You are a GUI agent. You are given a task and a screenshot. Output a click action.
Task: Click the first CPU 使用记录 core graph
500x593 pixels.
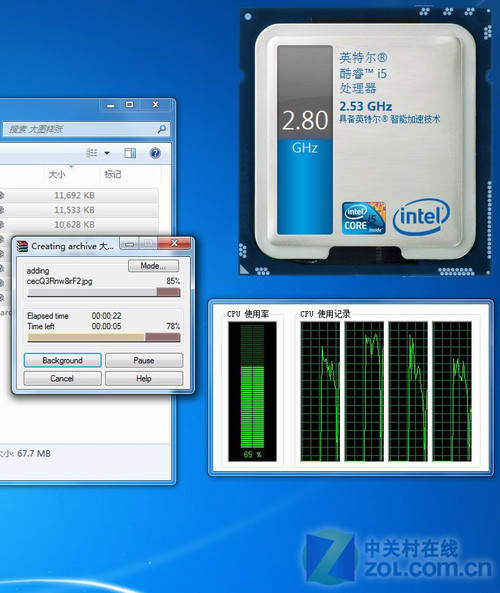(x=320, y=391)
